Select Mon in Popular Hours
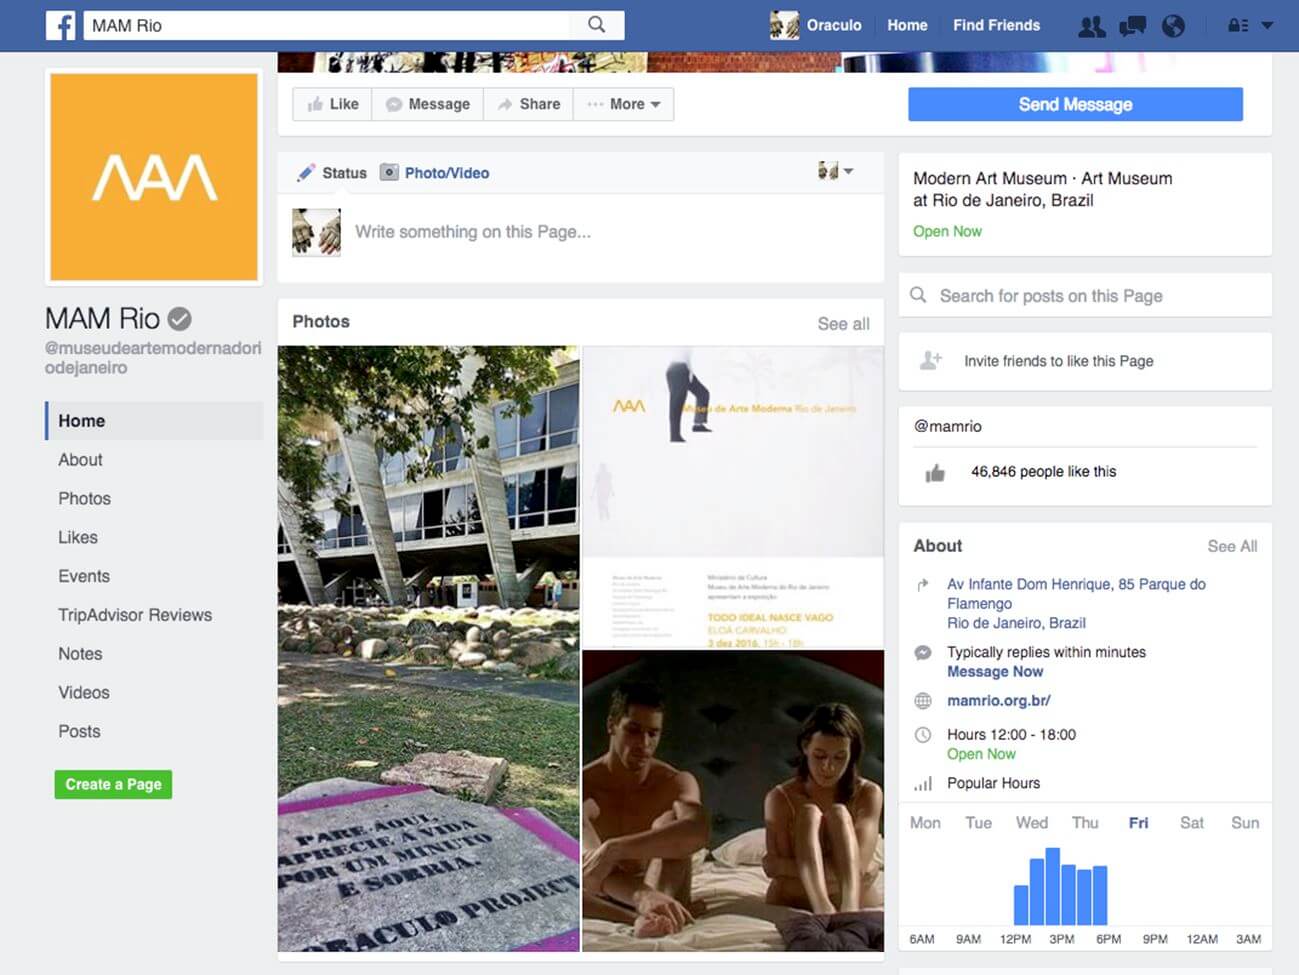This screenshot has width=1299, height=975. 925,823
